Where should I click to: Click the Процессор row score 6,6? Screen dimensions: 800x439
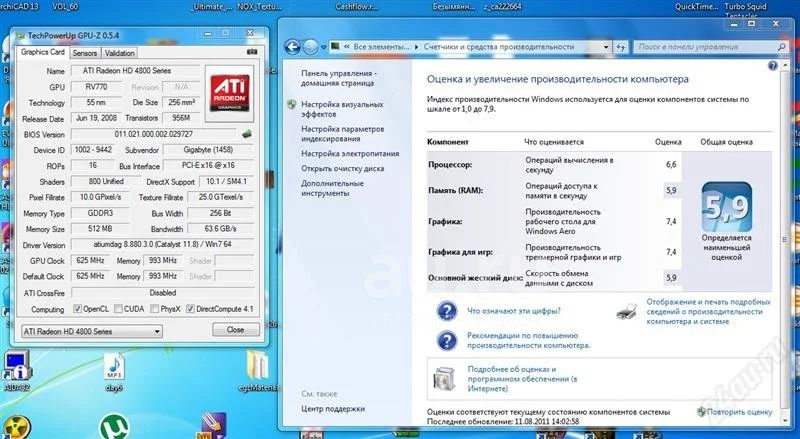671,164
